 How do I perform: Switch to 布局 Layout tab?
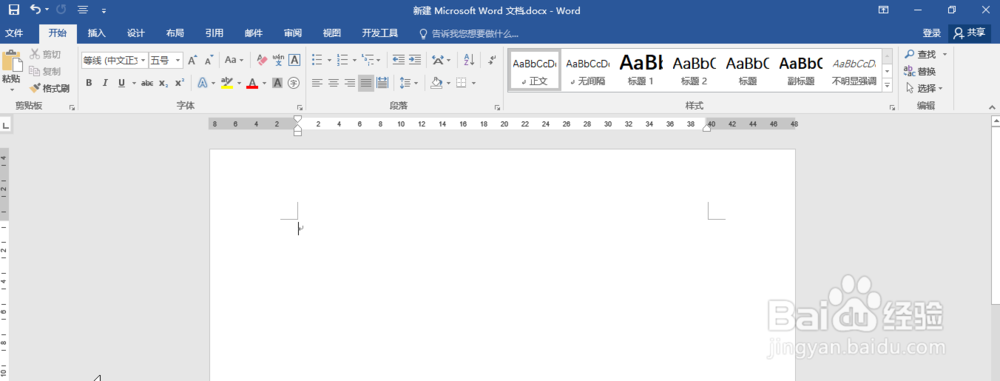point(175,33)
